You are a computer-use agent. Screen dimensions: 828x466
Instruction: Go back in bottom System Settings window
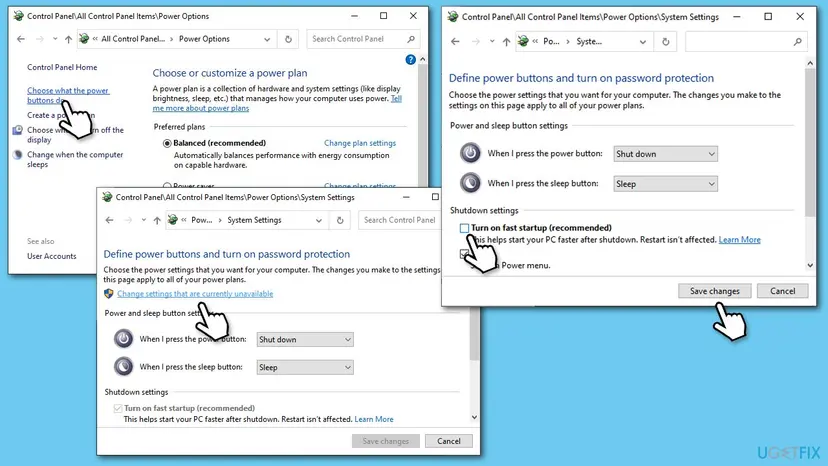click(109, 220)
